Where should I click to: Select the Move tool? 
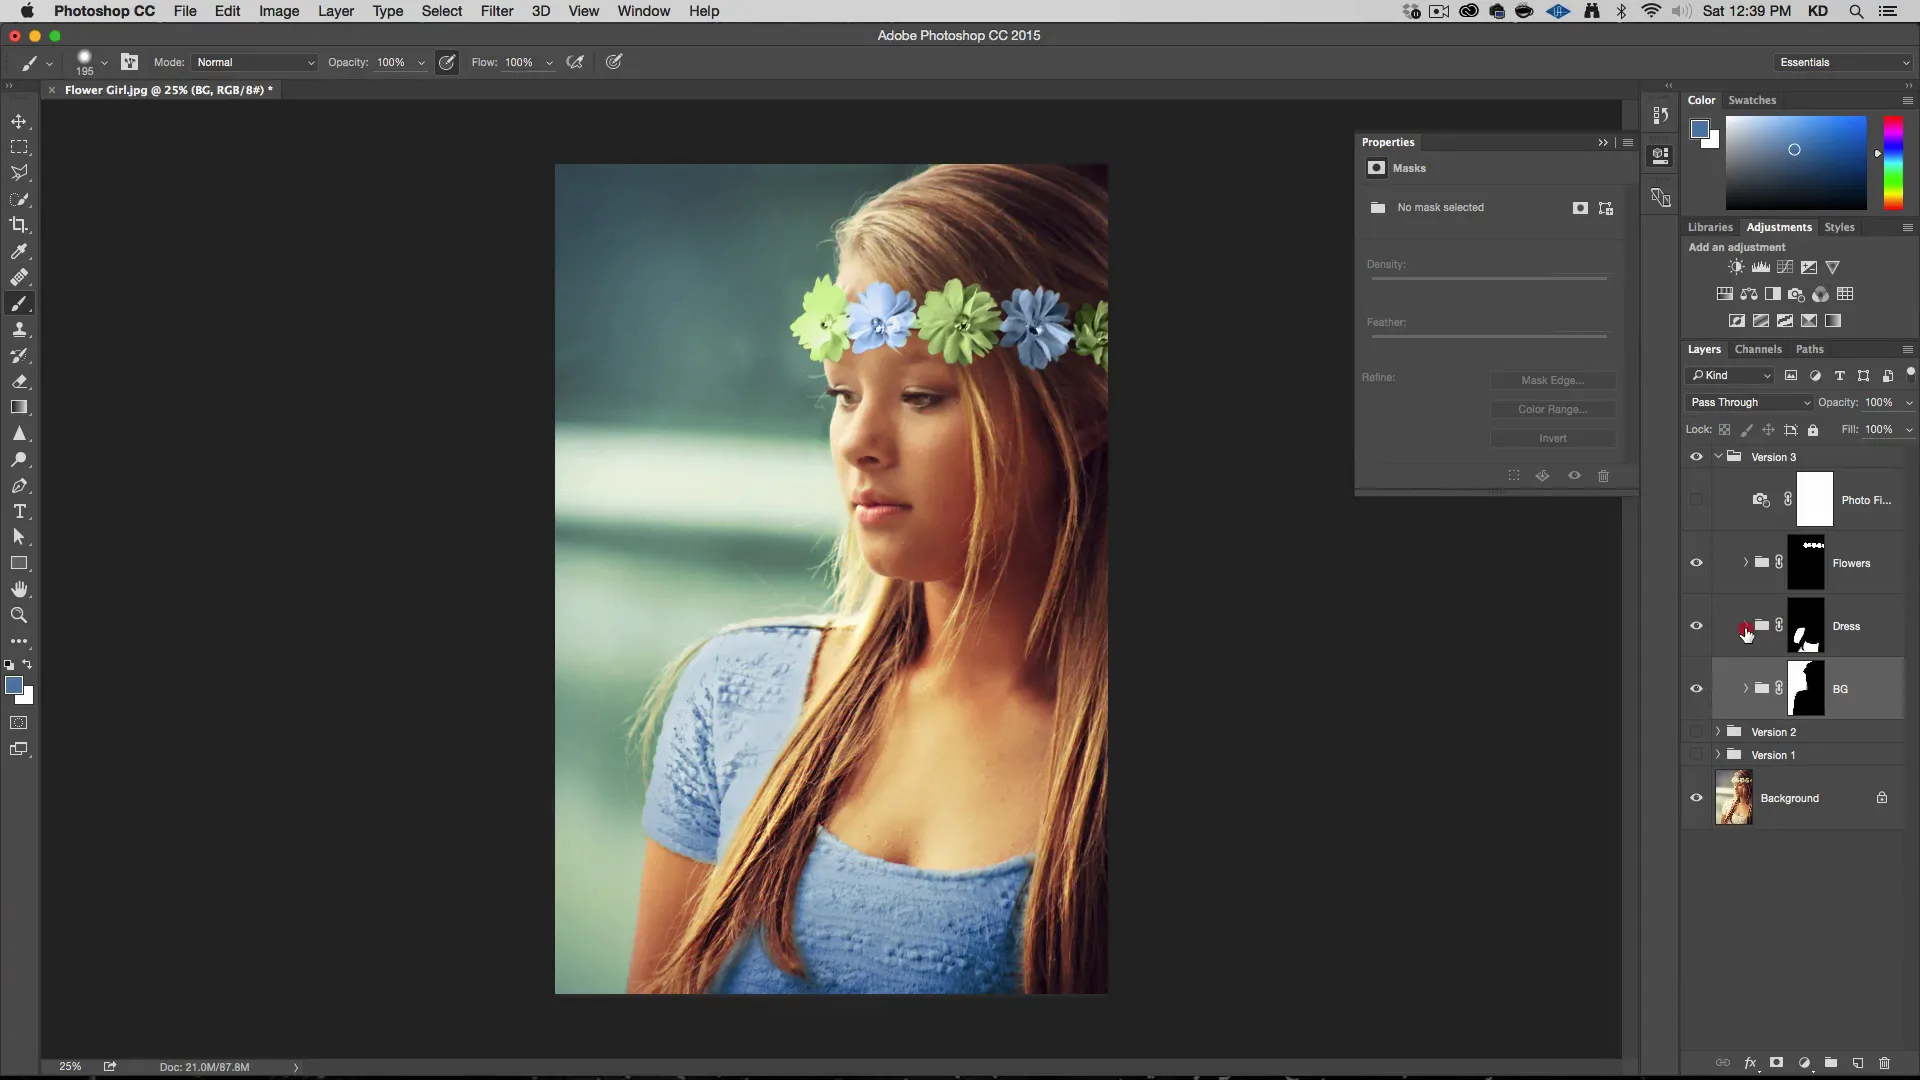point(18,120)
